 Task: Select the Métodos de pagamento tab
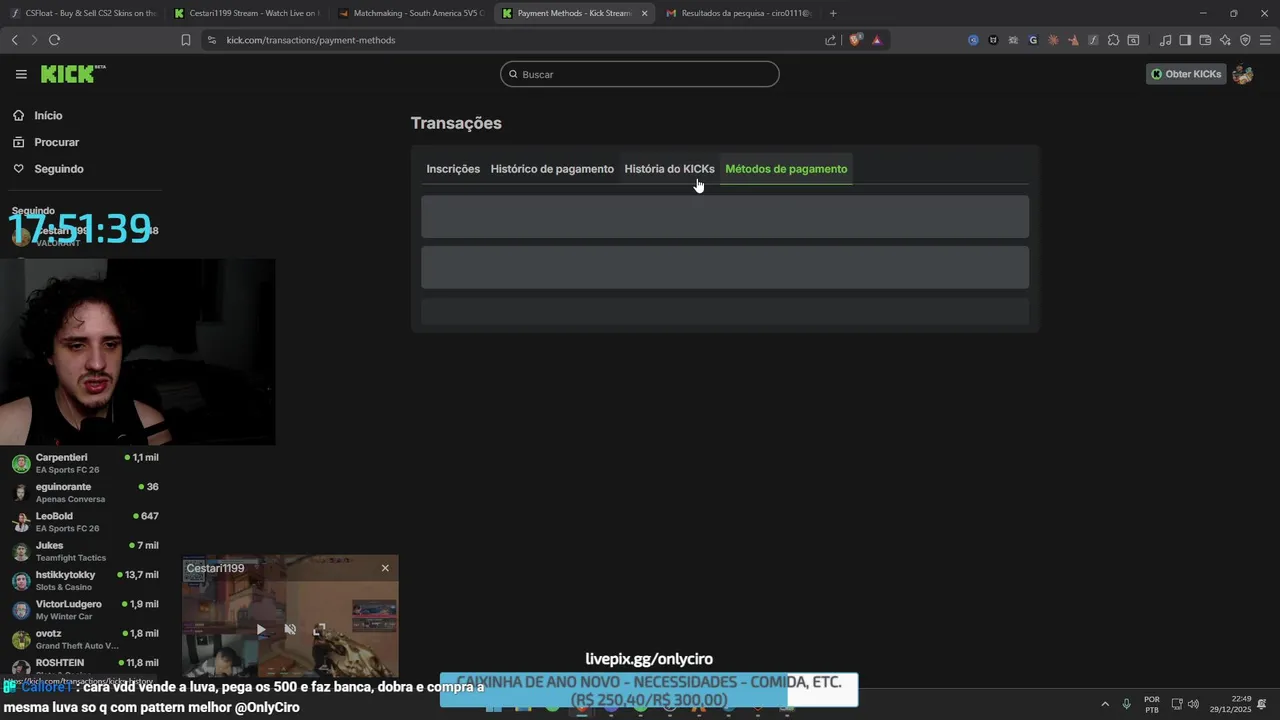pos(786,169)
